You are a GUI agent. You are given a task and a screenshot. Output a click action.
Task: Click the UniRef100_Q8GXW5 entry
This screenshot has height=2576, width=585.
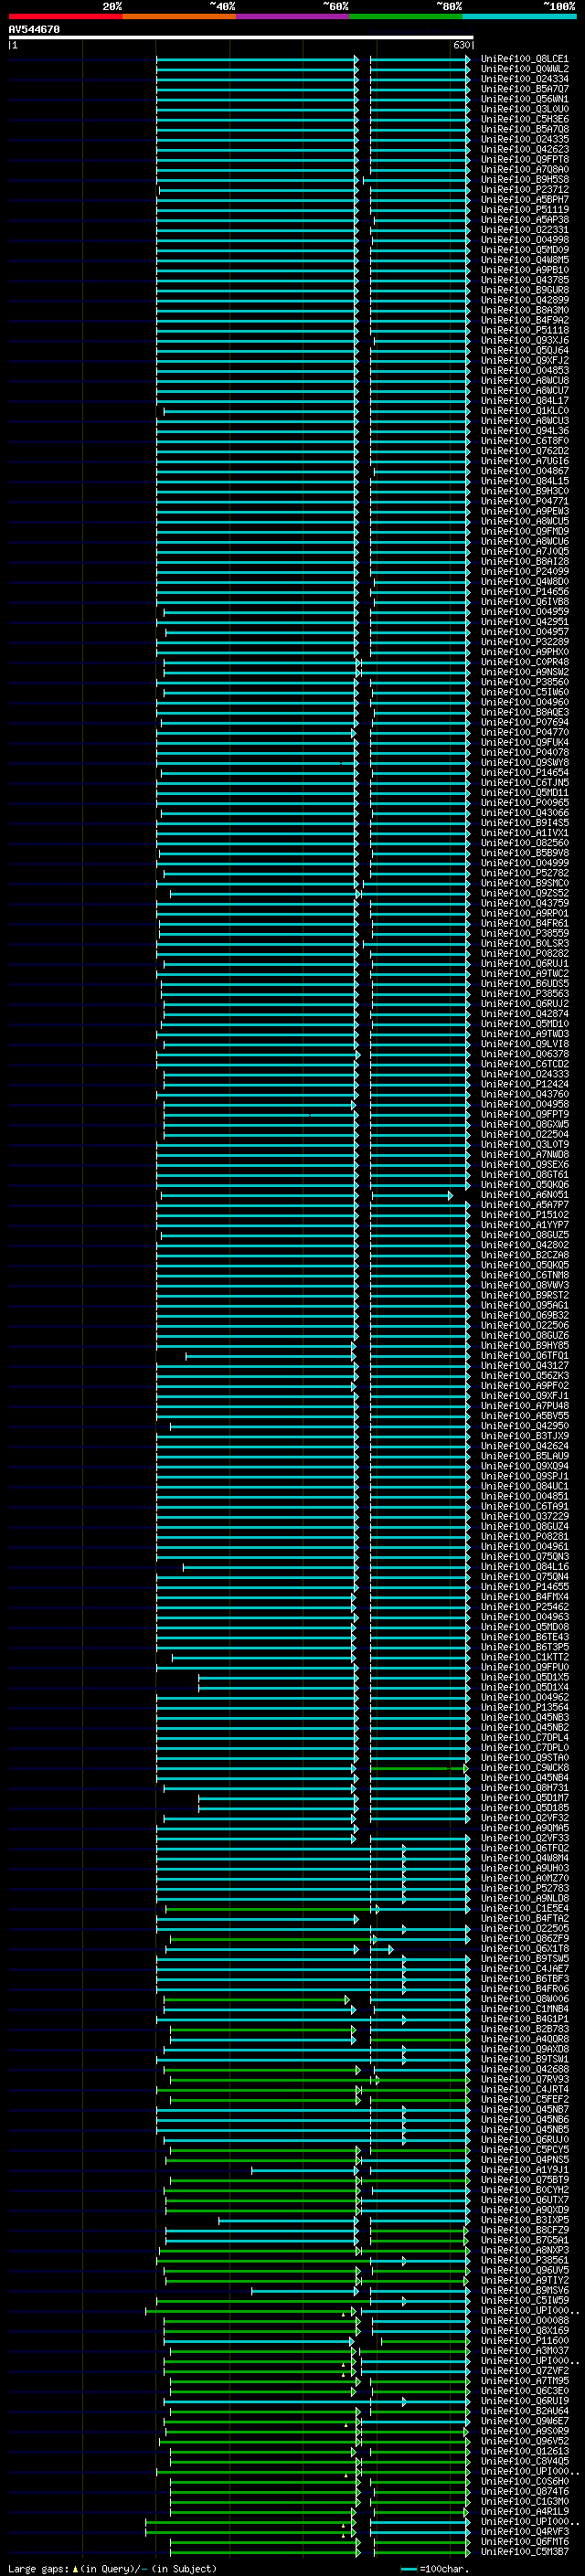pyautogui.click(x=525, y=1124)
